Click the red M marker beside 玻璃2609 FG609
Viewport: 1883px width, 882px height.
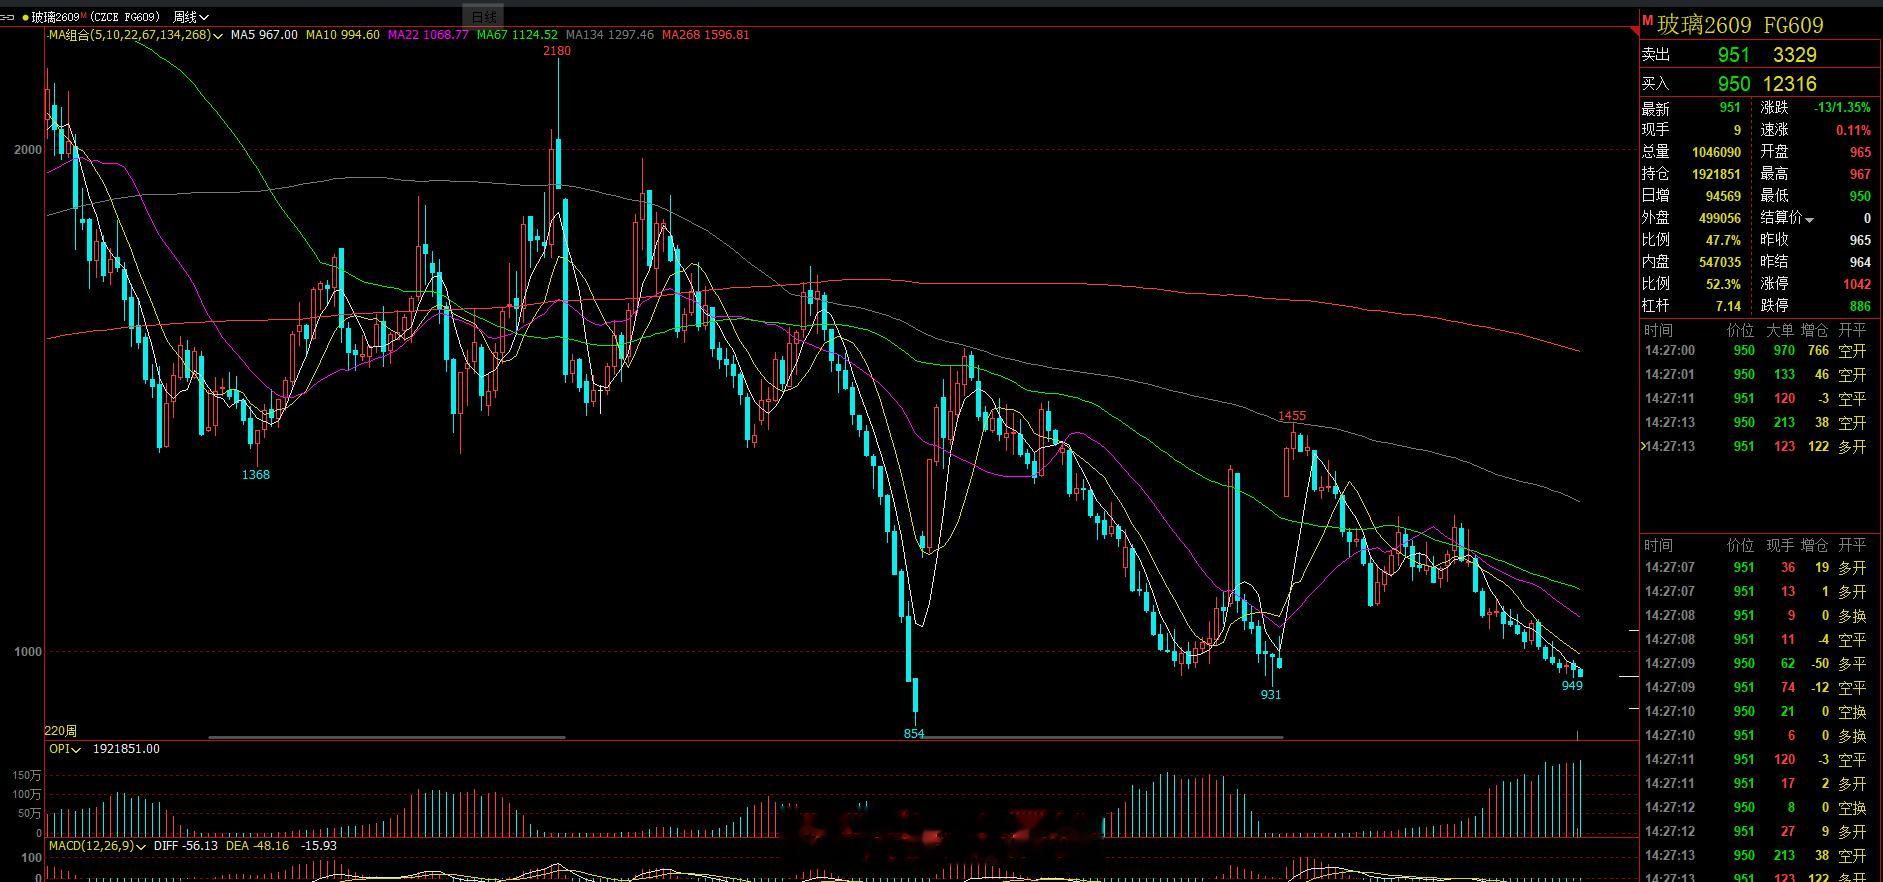click(x=1648, y=21)
